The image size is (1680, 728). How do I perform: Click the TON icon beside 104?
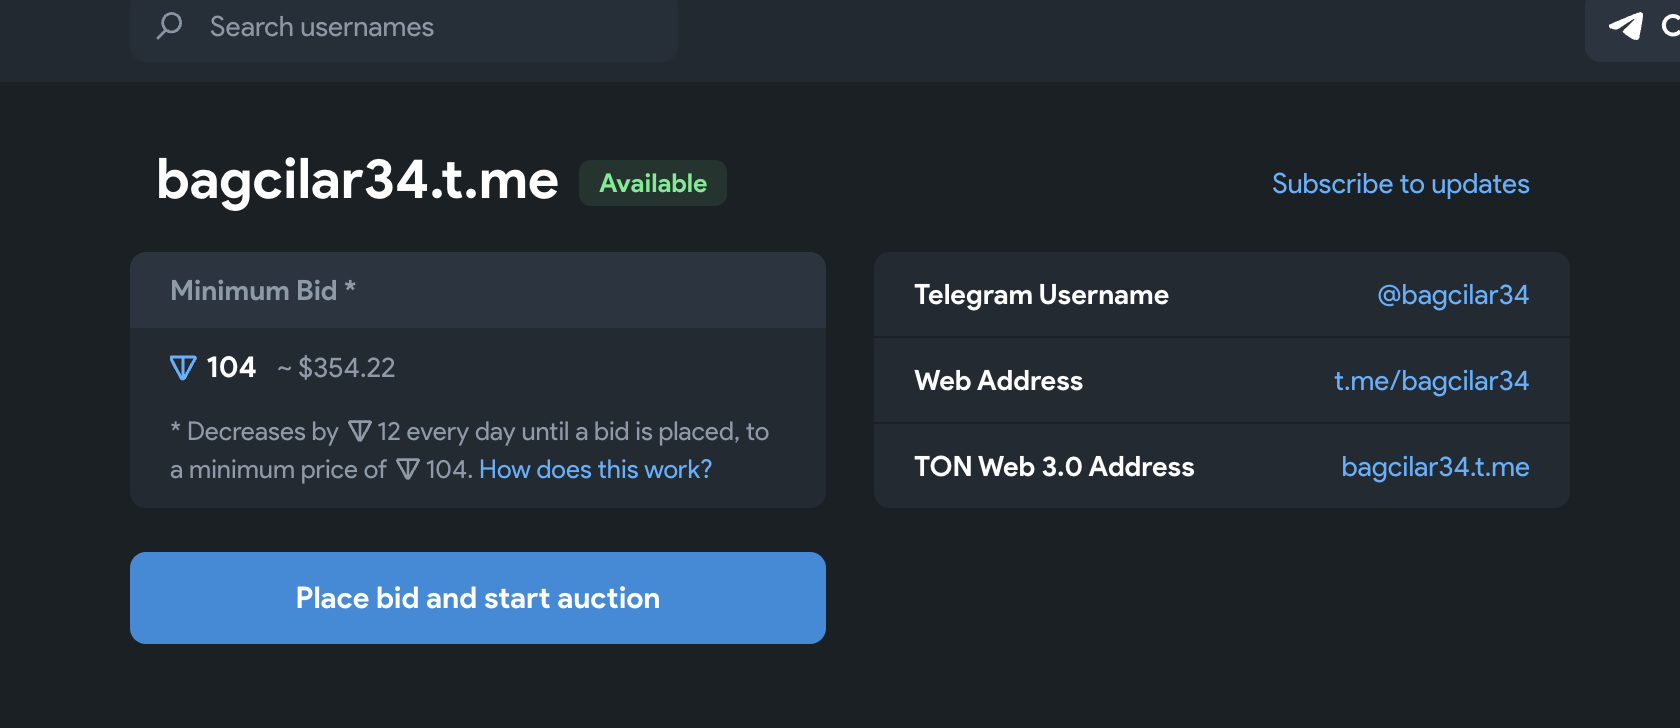click(x=183, y=368)
